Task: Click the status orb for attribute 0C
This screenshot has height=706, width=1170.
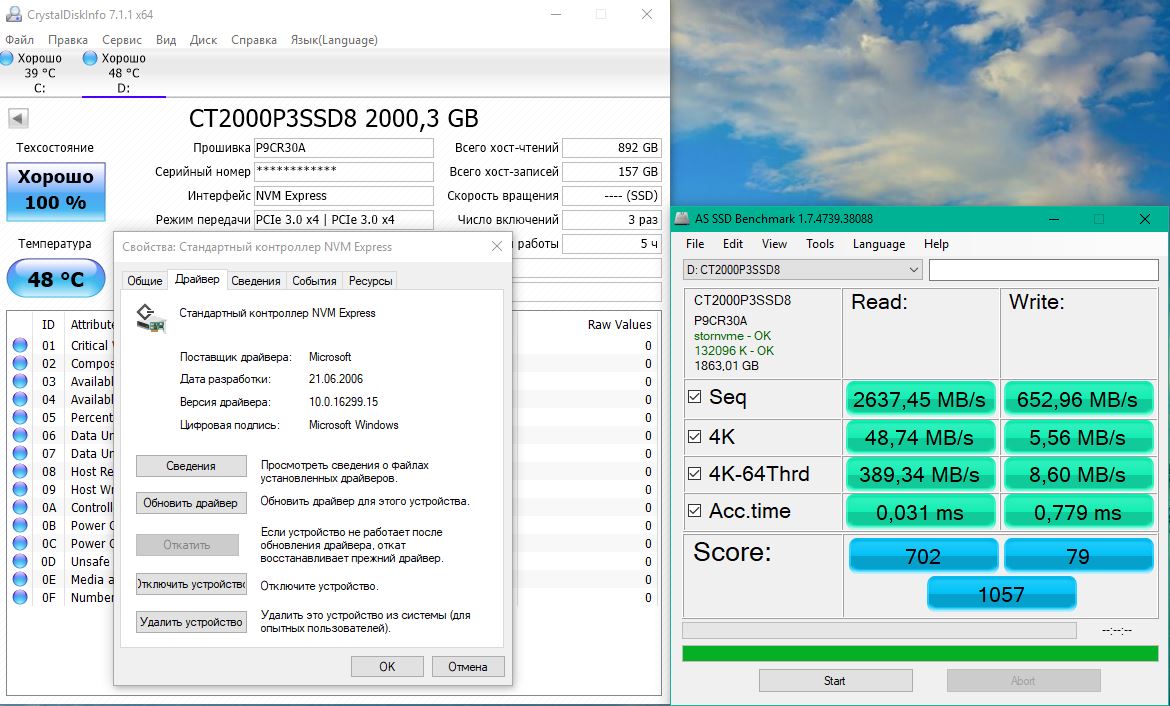Action: click(x=20, y=543)
